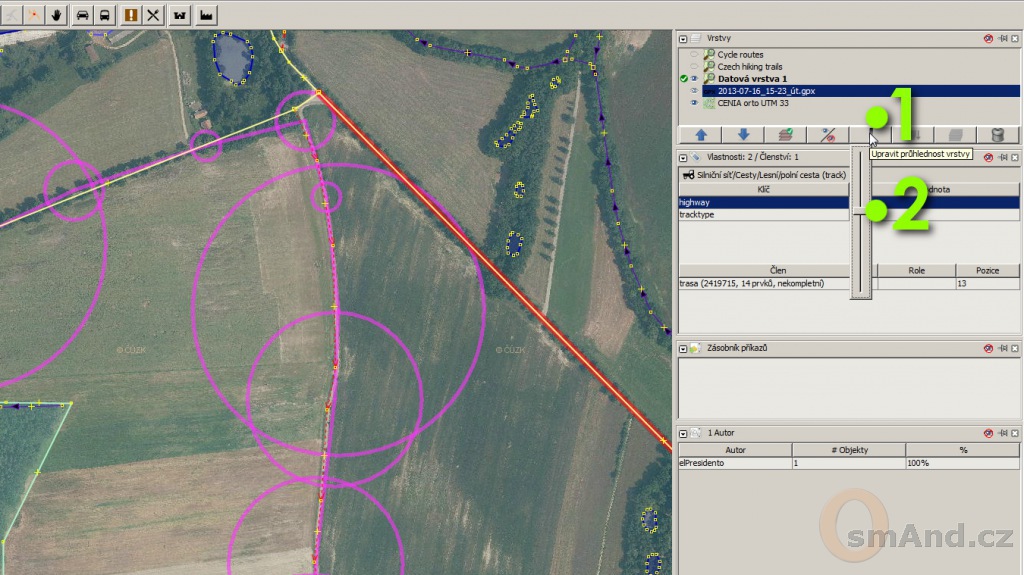Choose the brown exclamation information preset

click(x=131, y=14)
